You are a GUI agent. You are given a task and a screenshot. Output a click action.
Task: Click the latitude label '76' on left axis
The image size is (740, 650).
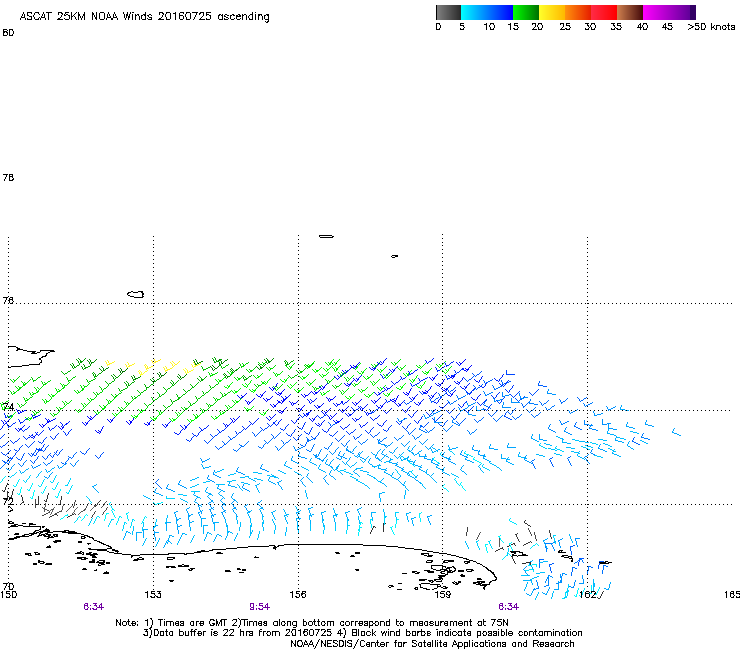point(8,300)
